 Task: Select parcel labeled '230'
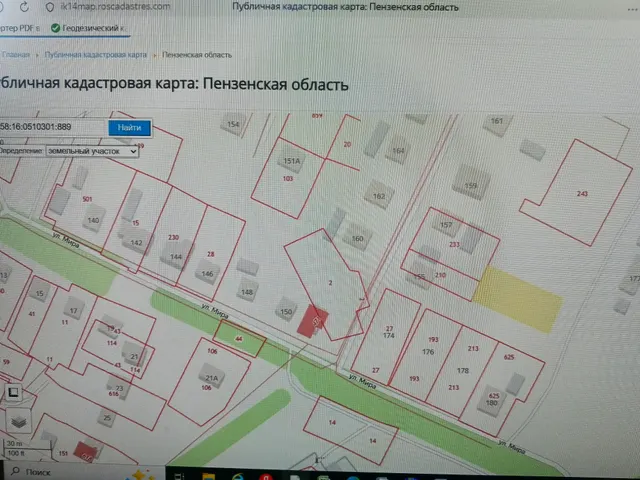pyautogui.click(x=173, y=237)
